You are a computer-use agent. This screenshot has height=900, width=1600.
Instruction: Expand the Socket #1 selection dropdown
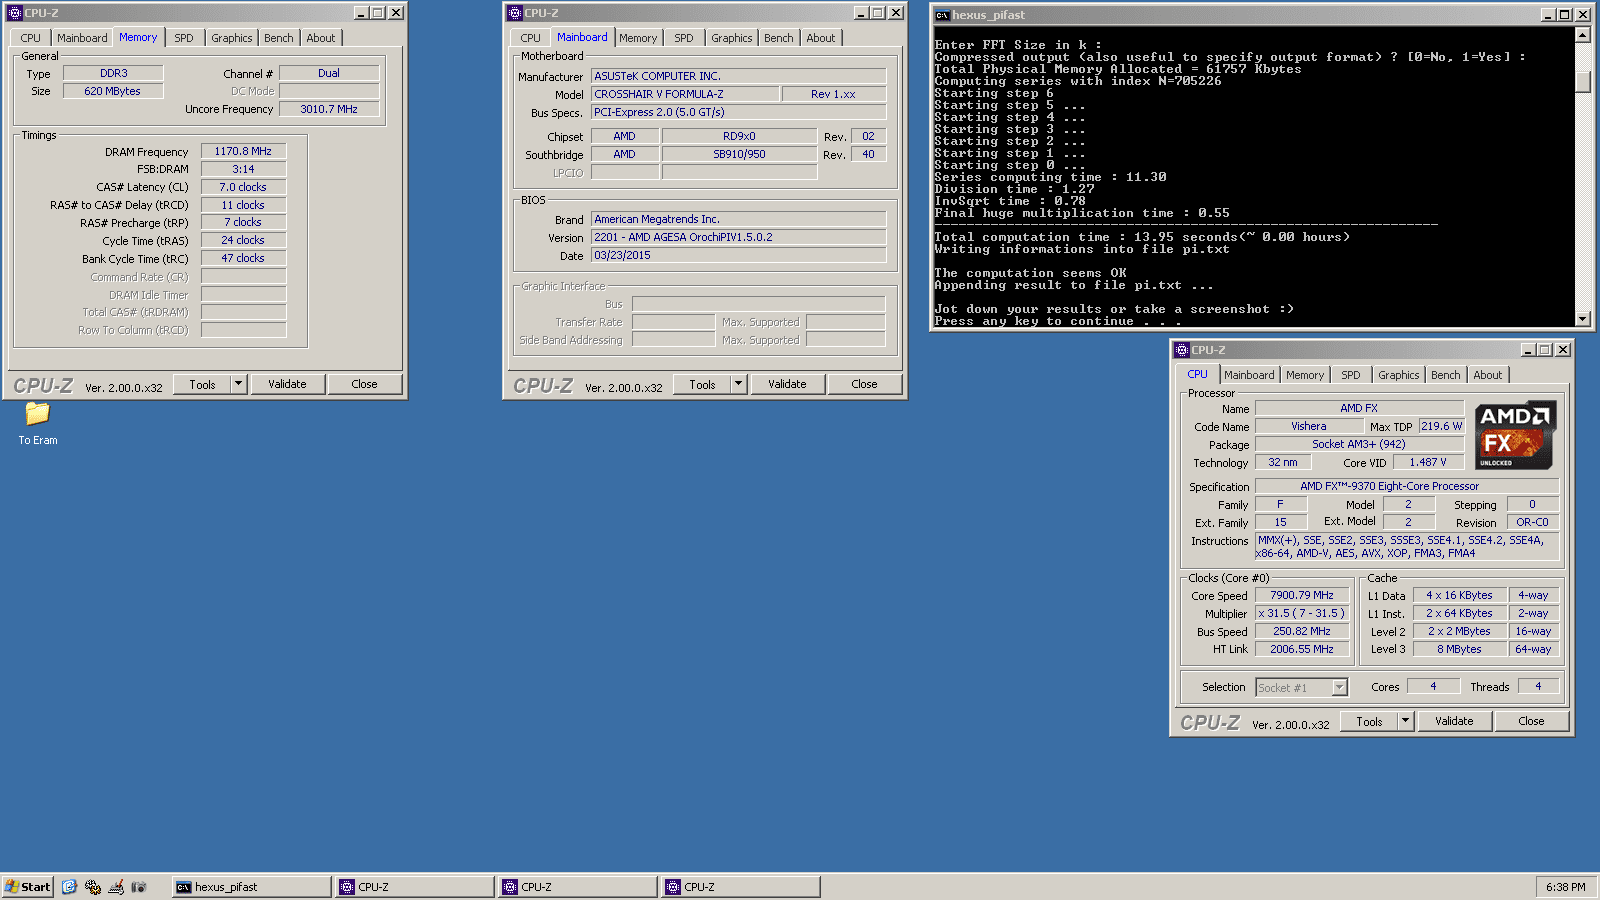[1340, 687]
